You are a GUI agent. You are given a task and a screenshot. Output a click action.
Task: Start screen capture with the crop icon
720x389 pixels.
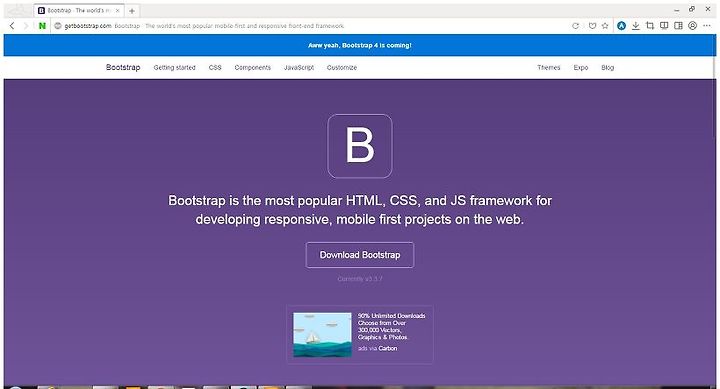tap(650, 26)
